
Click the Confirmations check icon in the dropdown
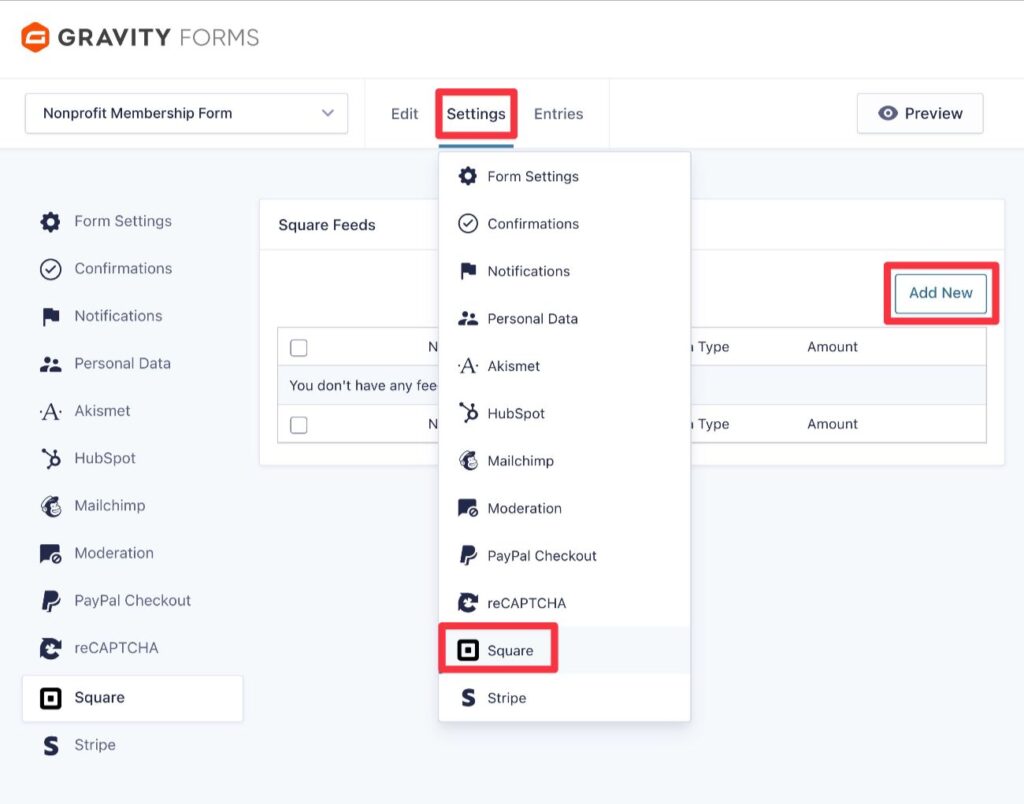(468, 223)
